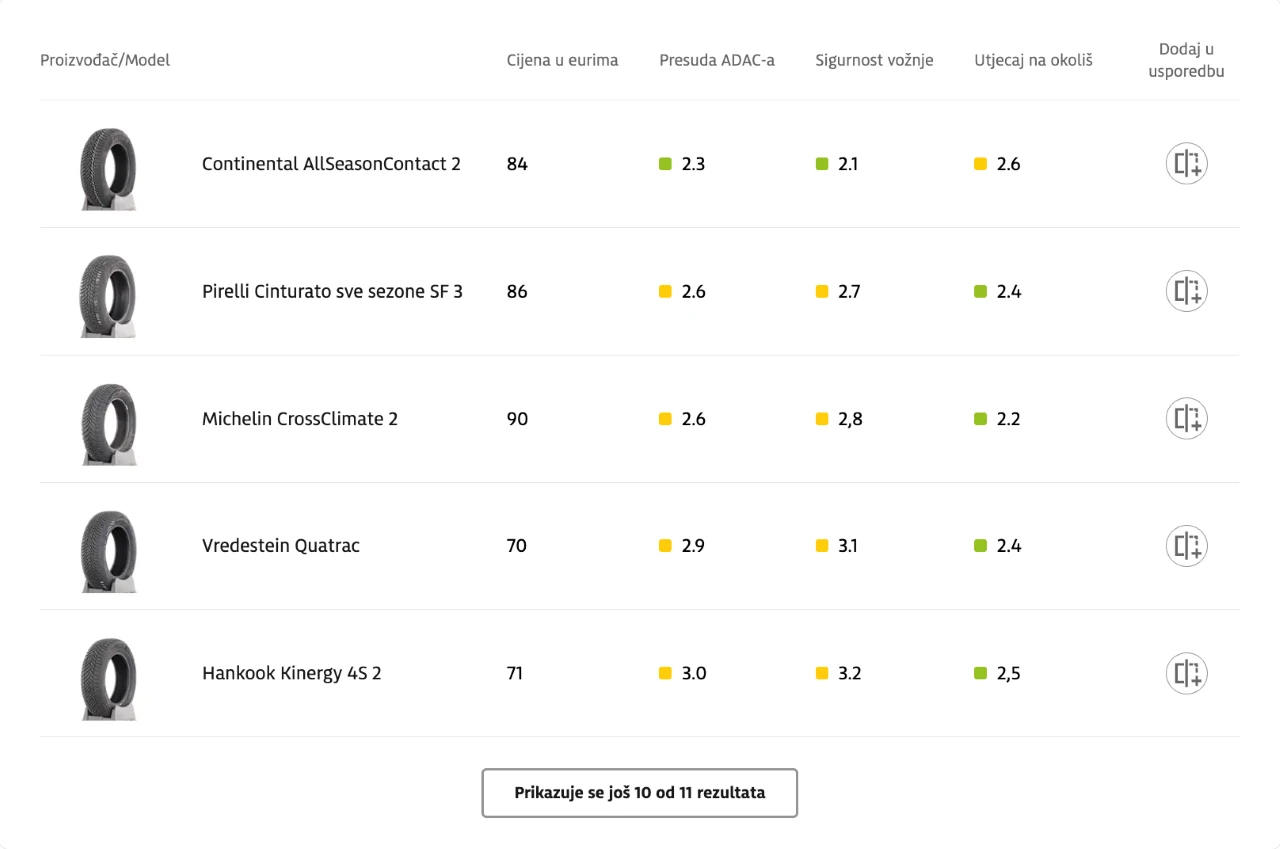Viewport: 1280px width, 849px height.
Task: Click green ADAC rating swatch for Continental
Action: coord(665,164)
